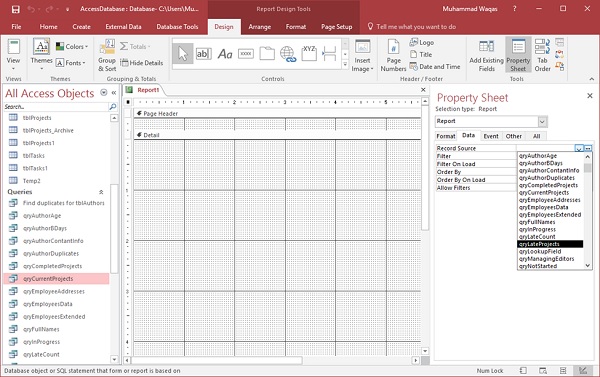Save the database with floppy icon
Screen dimensions: 600x377
(x=16, y=9)
